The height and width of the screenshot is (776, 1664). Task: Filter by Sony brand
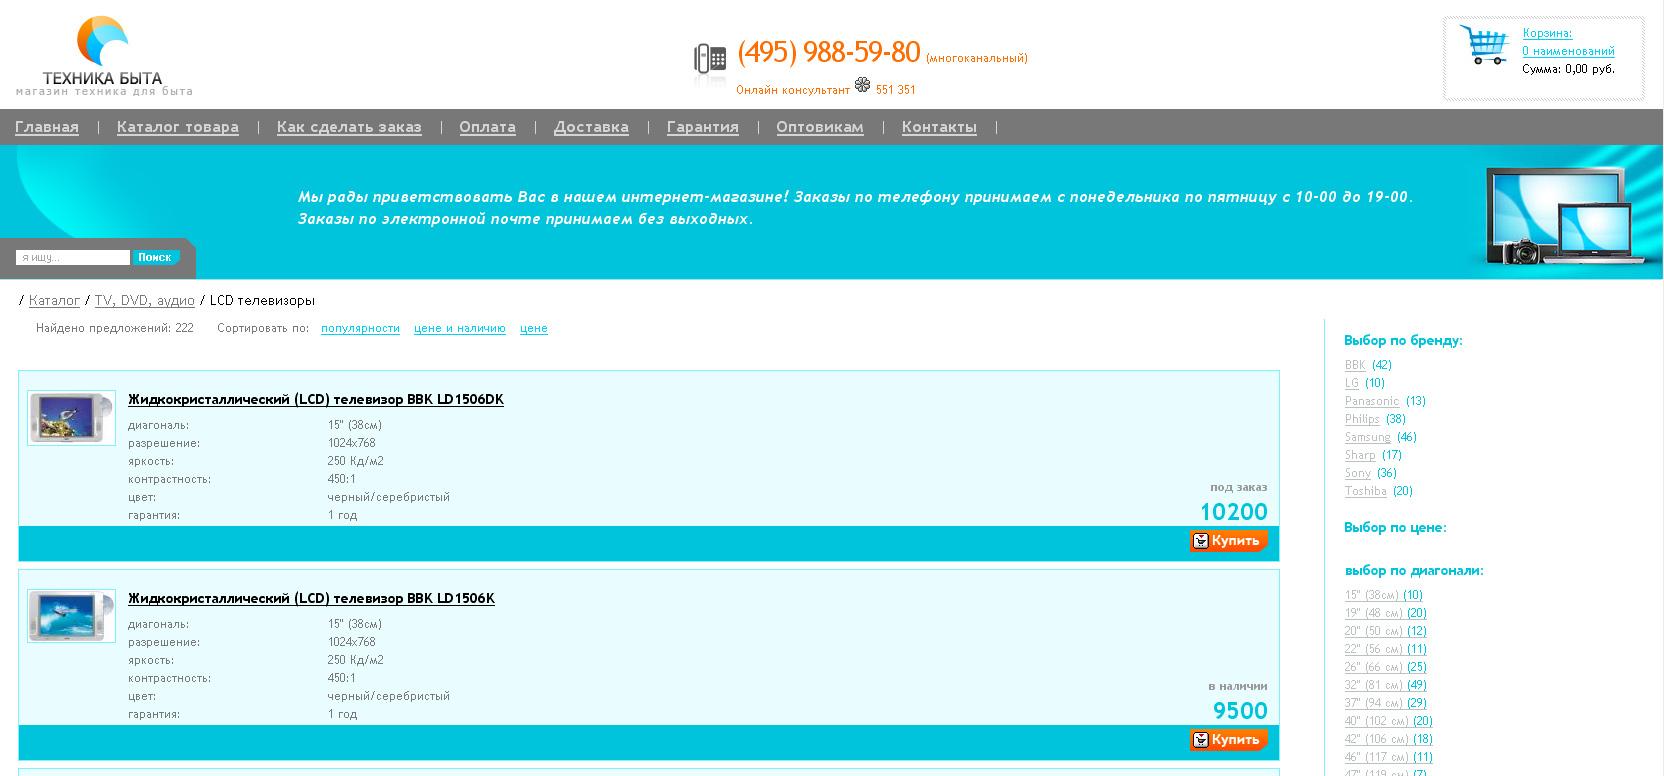1358,474
